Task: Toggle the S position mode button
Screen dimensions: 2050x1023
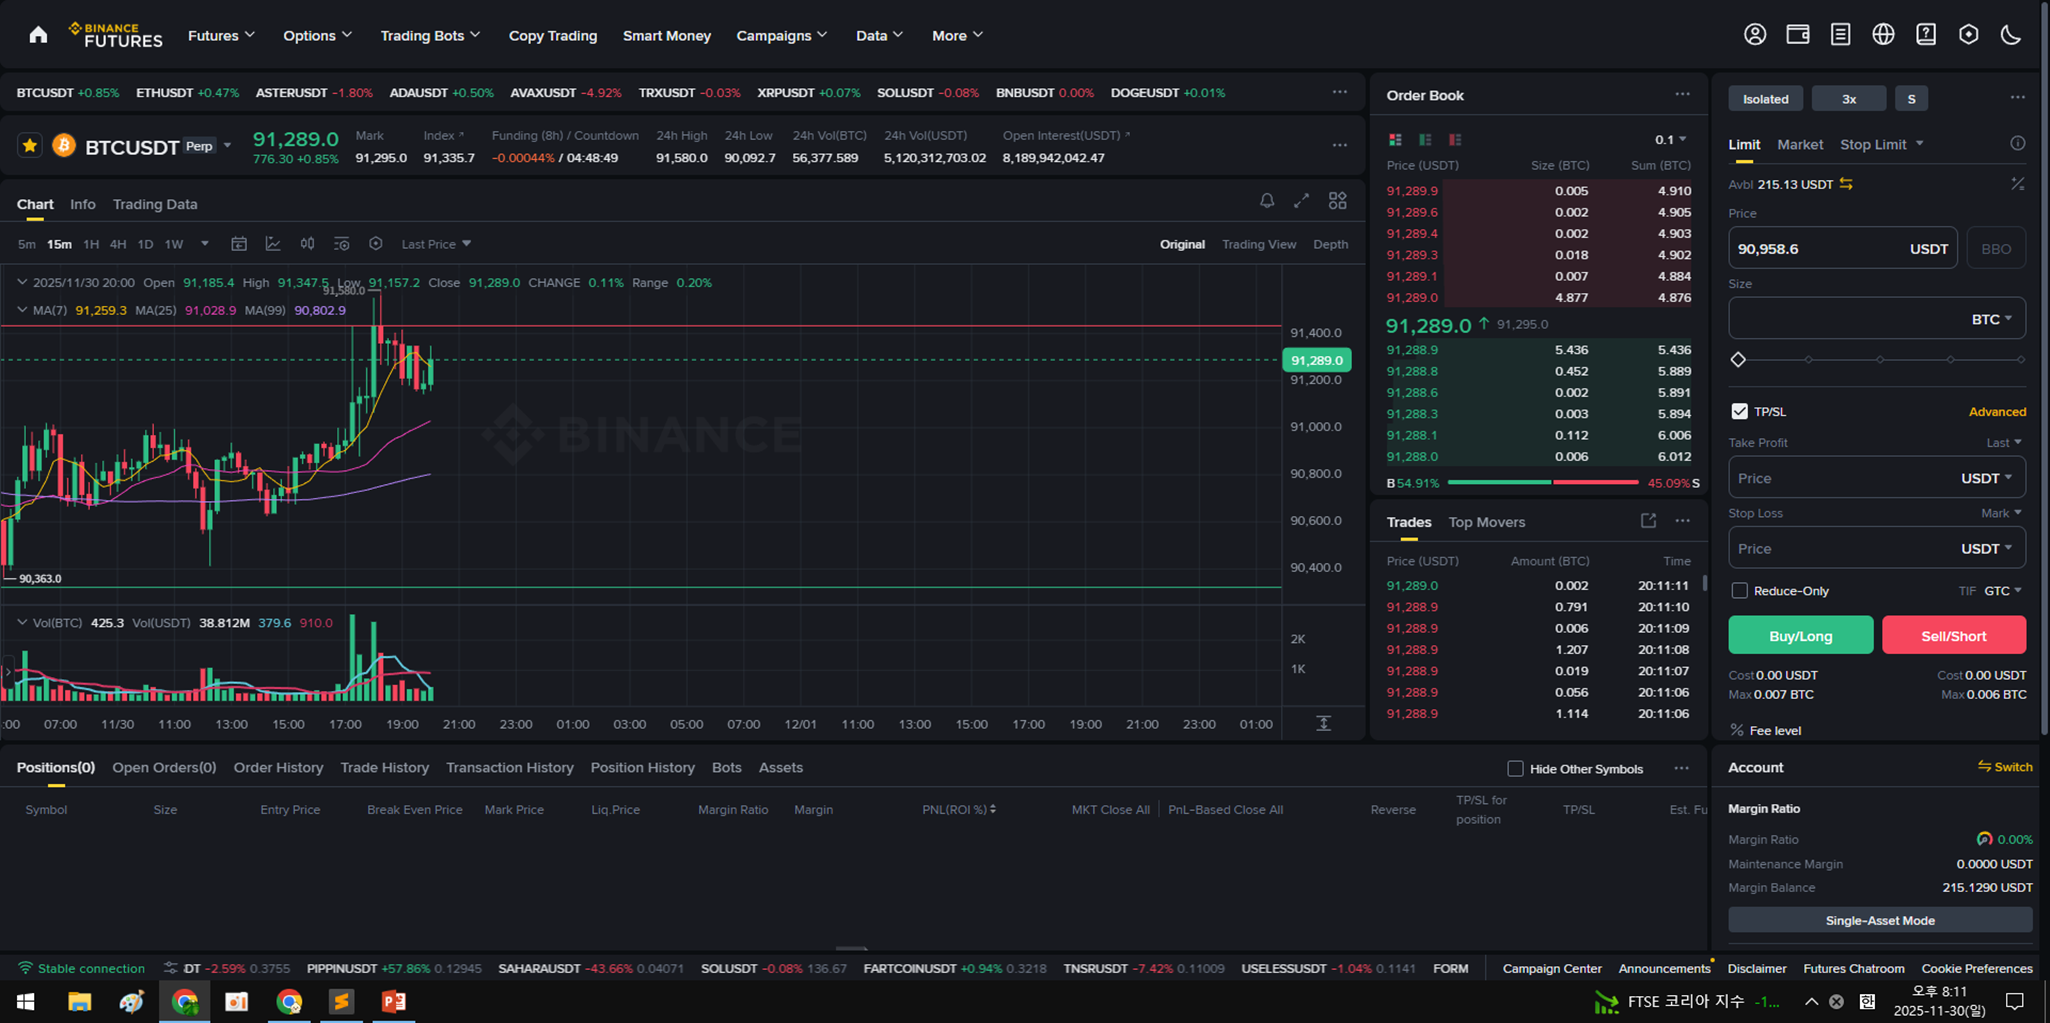Action: tap(1911, 98)
